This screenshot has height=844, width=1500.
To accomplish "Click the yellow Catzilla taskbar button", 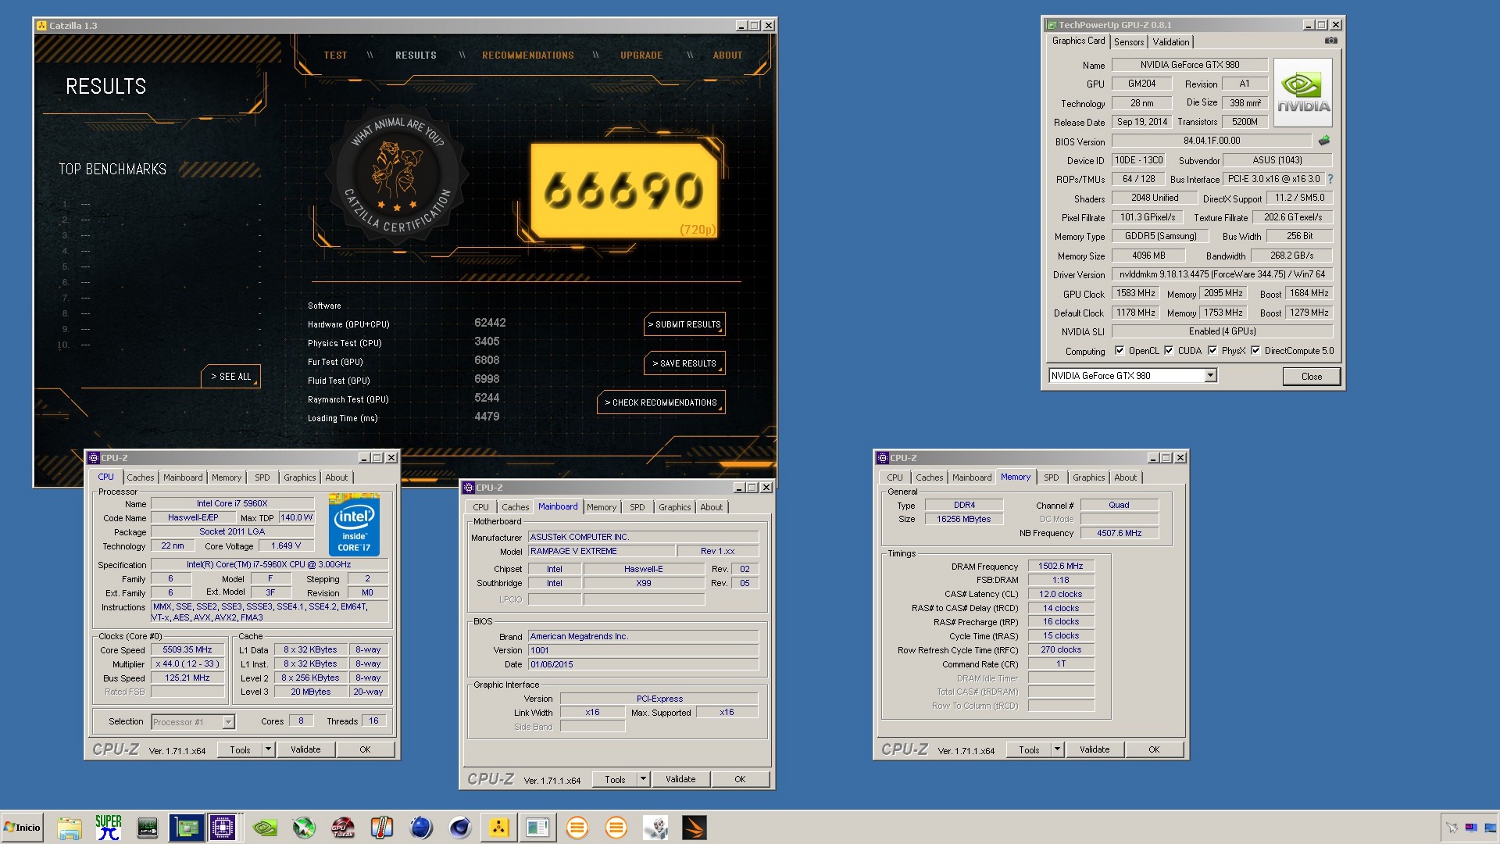I will point(498,827).
